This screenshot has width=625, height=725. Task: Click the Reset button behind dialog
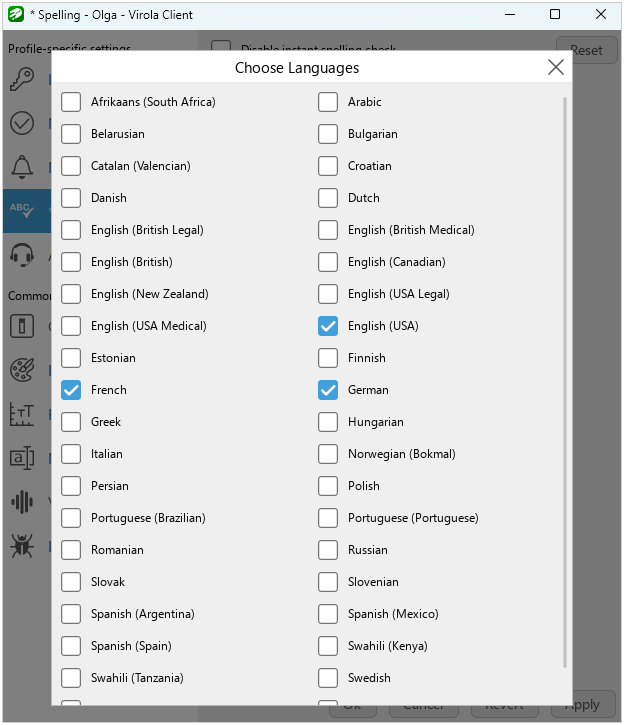coord(586,49)
